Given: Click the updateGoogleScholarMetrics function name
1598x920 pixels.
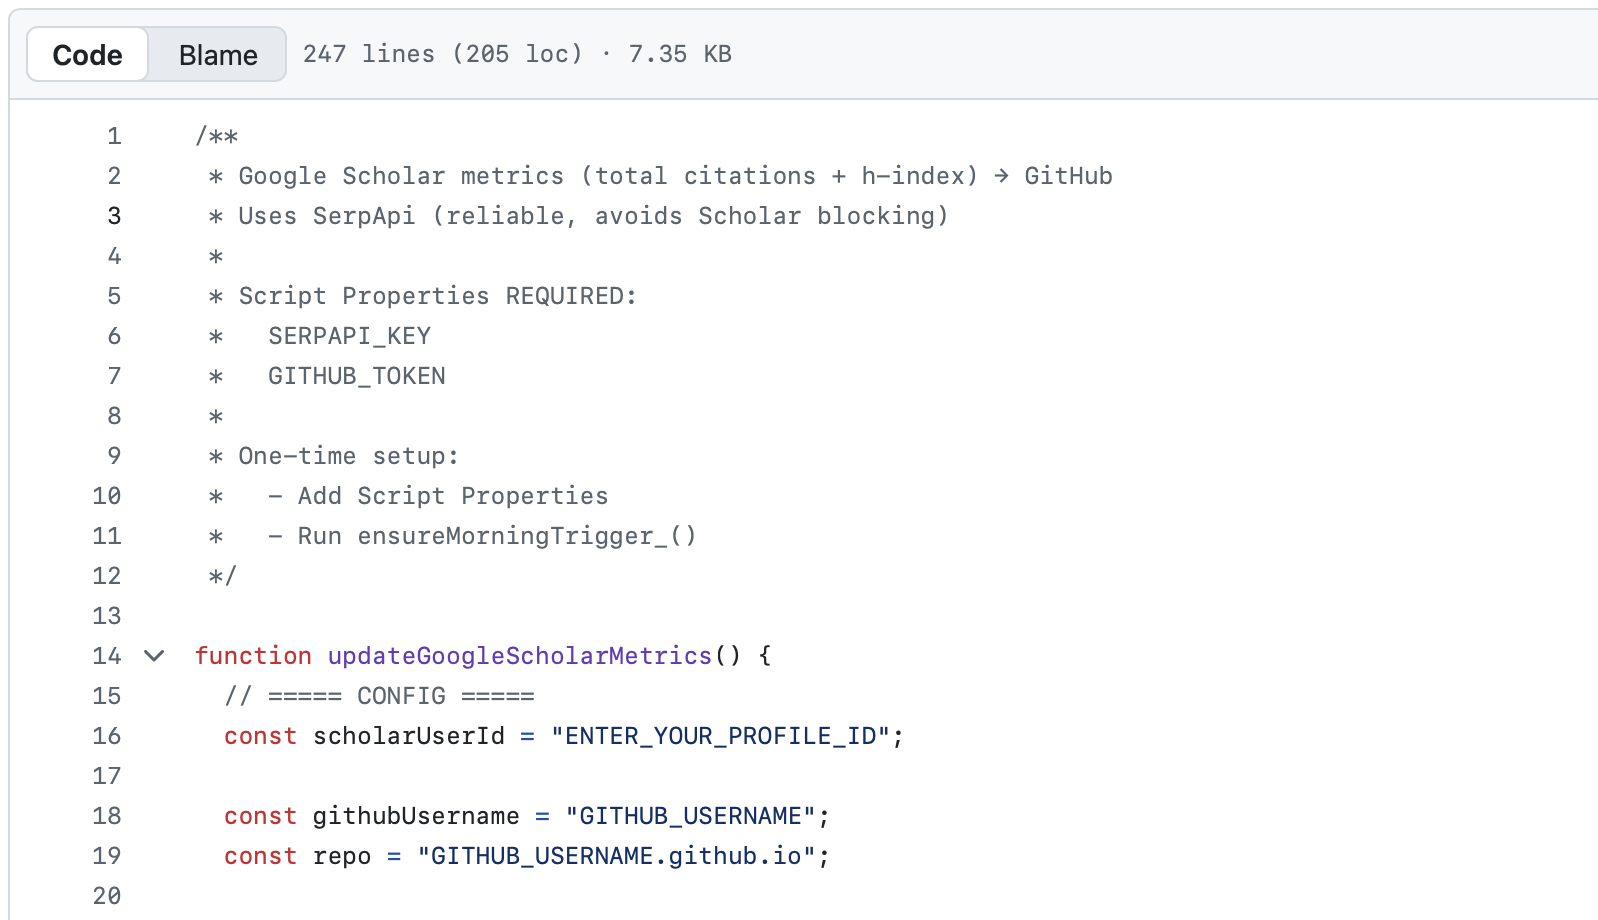Looking at the screenshot, I should pyautogui.click(x=519, y=656).
